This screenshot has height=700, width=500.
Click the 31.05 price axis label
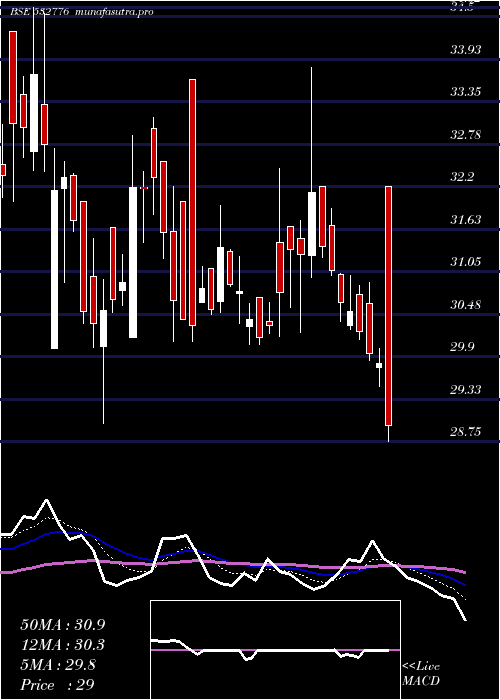coord(466,262)
